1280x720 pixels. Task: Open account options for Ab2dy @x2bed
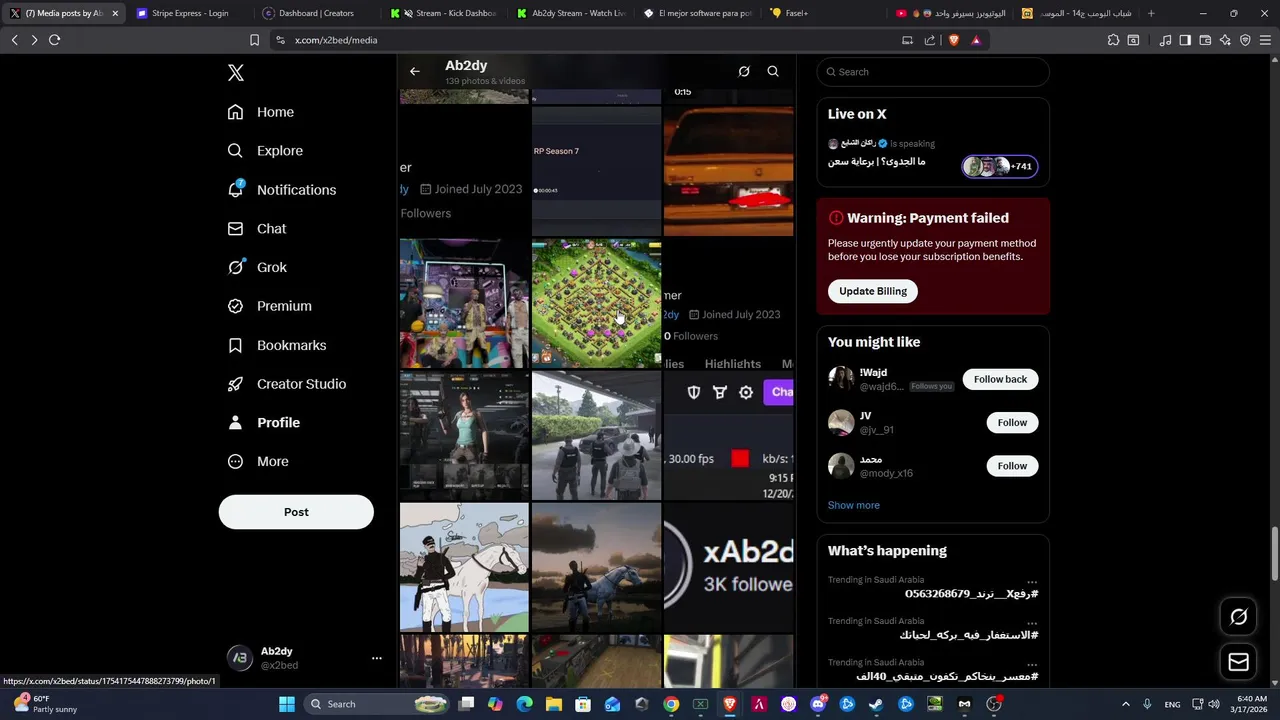click(x=377, y=658)
